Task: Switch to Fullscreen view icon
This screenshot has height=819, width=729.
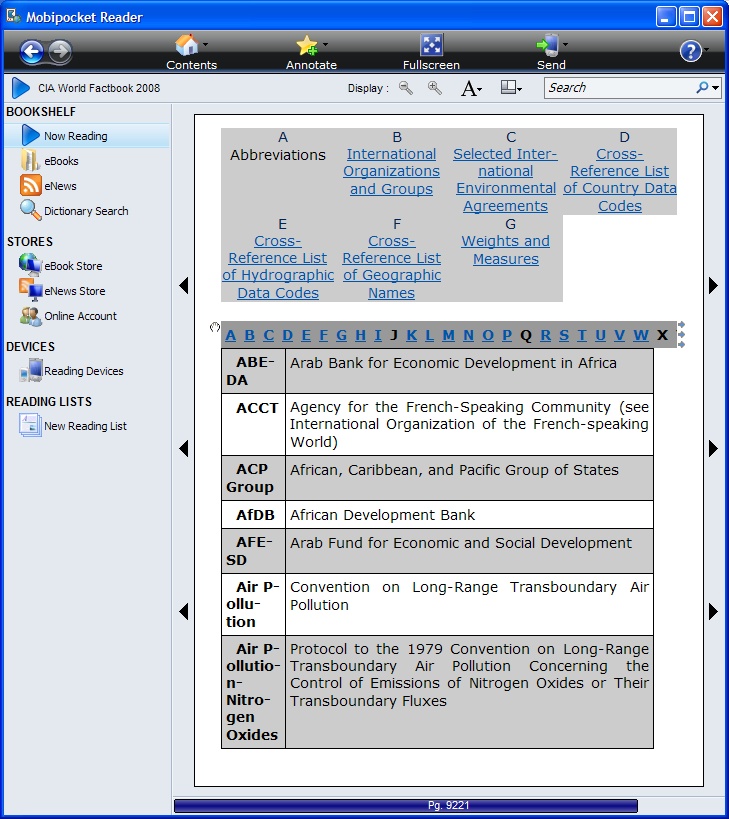Action: point(431,45)
